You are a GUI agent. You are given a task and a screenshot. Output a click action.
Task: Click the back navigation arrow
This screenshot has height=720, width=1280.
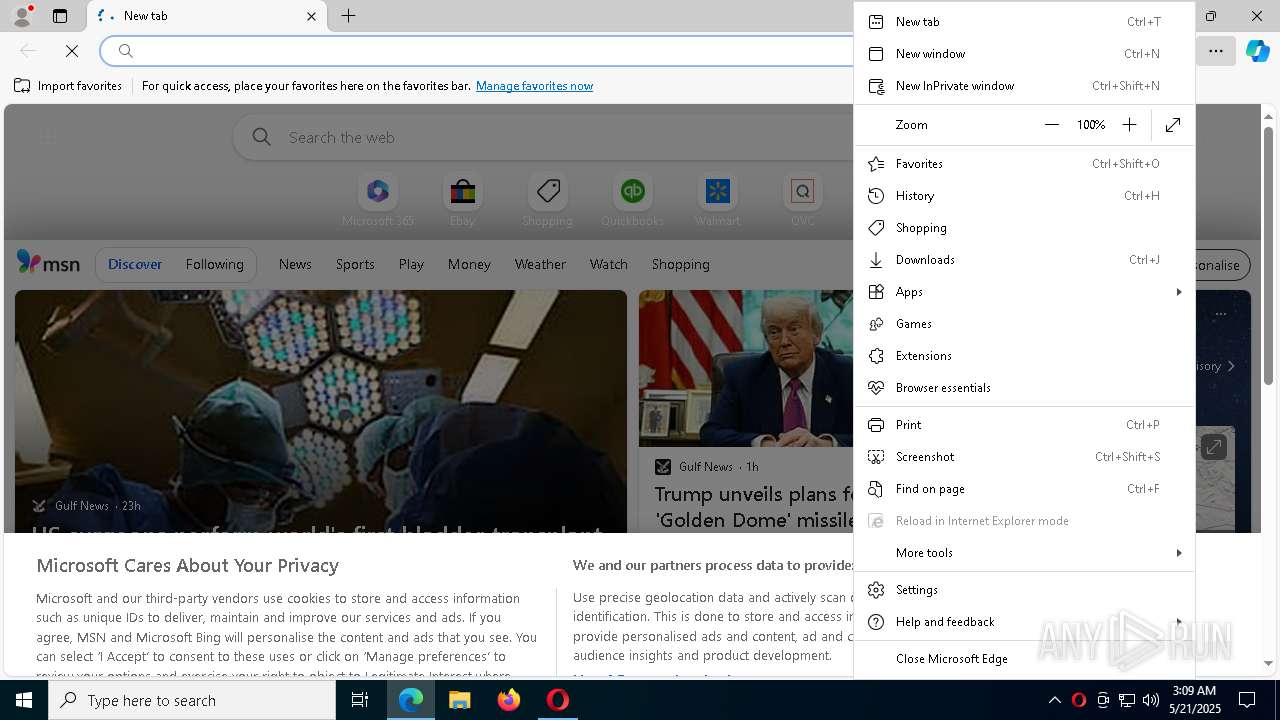(x=28, y=50)
